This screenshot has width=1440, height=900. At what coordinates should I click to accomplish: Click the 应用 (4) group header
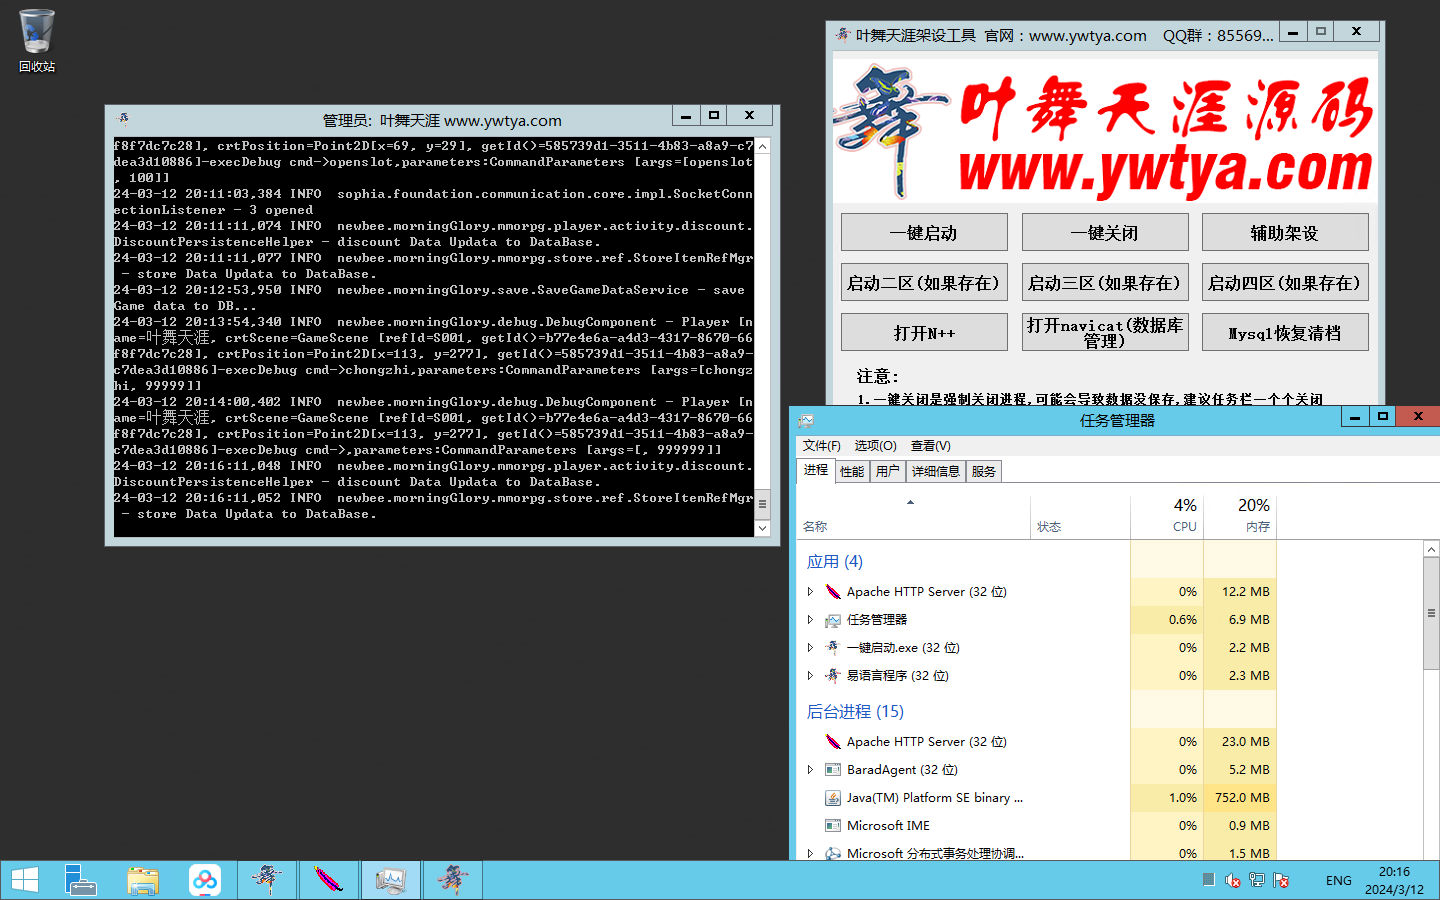(x=835, y=562)
